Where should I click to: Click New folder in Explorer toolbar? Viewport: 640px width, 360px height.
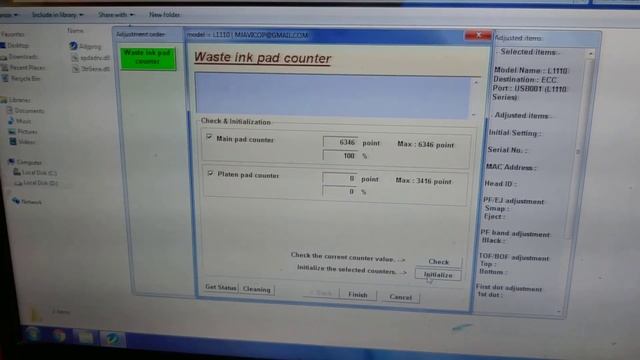164,15
